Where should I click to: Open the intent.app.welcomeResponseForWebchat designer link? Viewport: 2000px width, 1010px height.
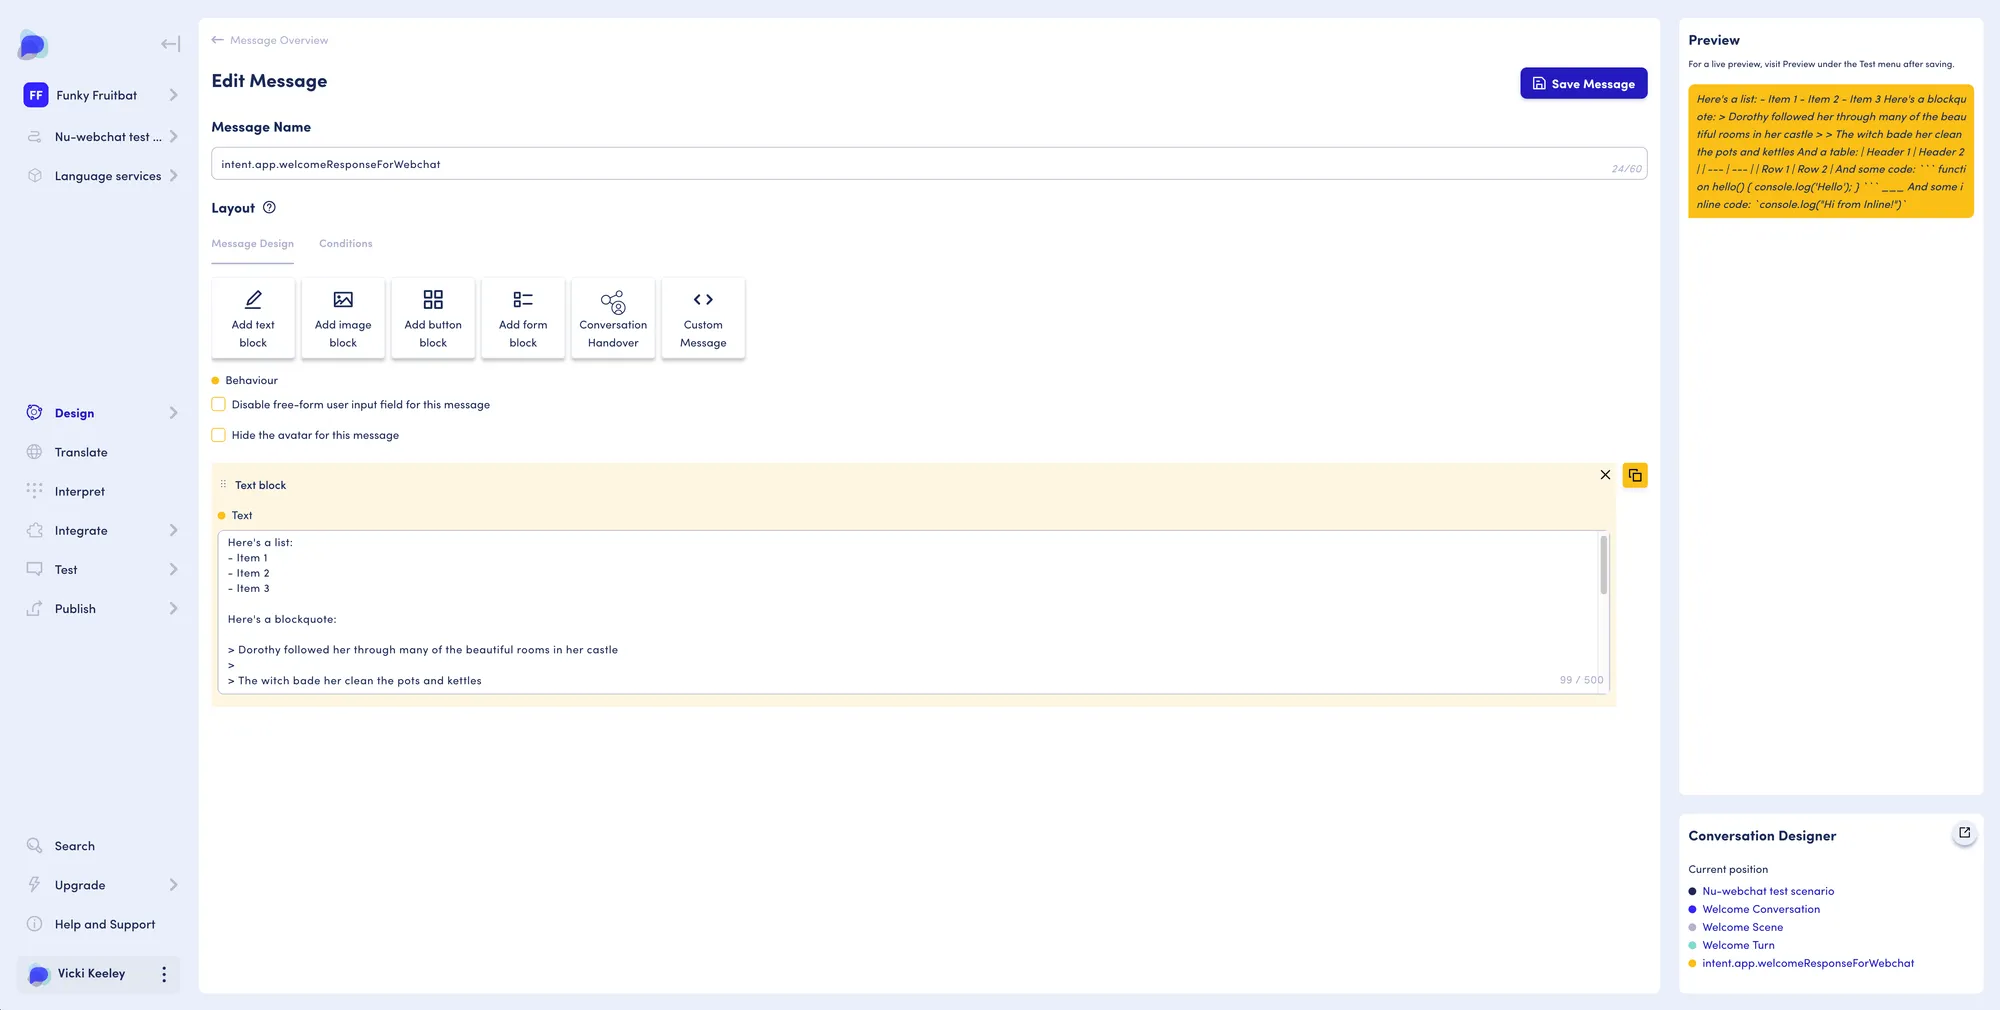(1808, 963)
